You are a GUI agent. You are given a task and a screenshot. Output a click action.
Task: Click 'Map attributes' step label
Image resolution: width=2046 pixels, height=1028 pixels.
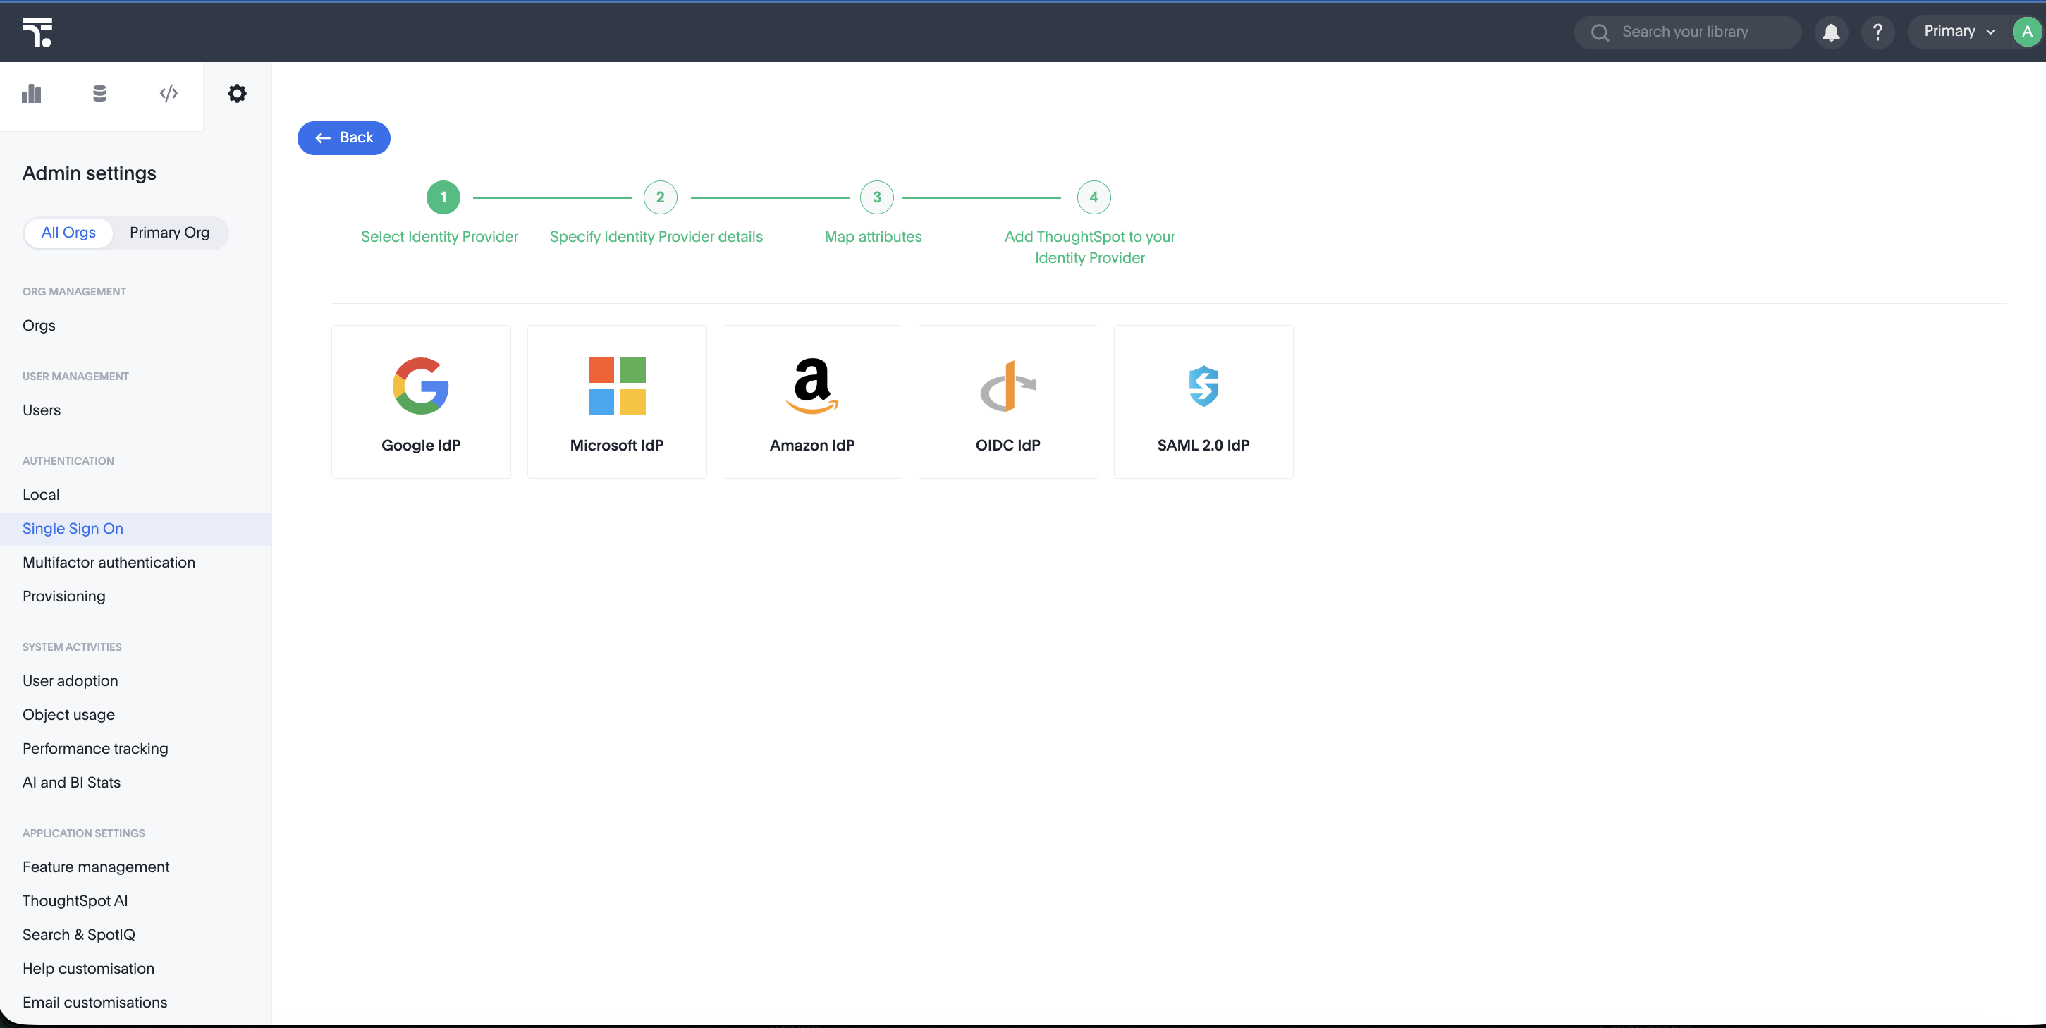873,237
